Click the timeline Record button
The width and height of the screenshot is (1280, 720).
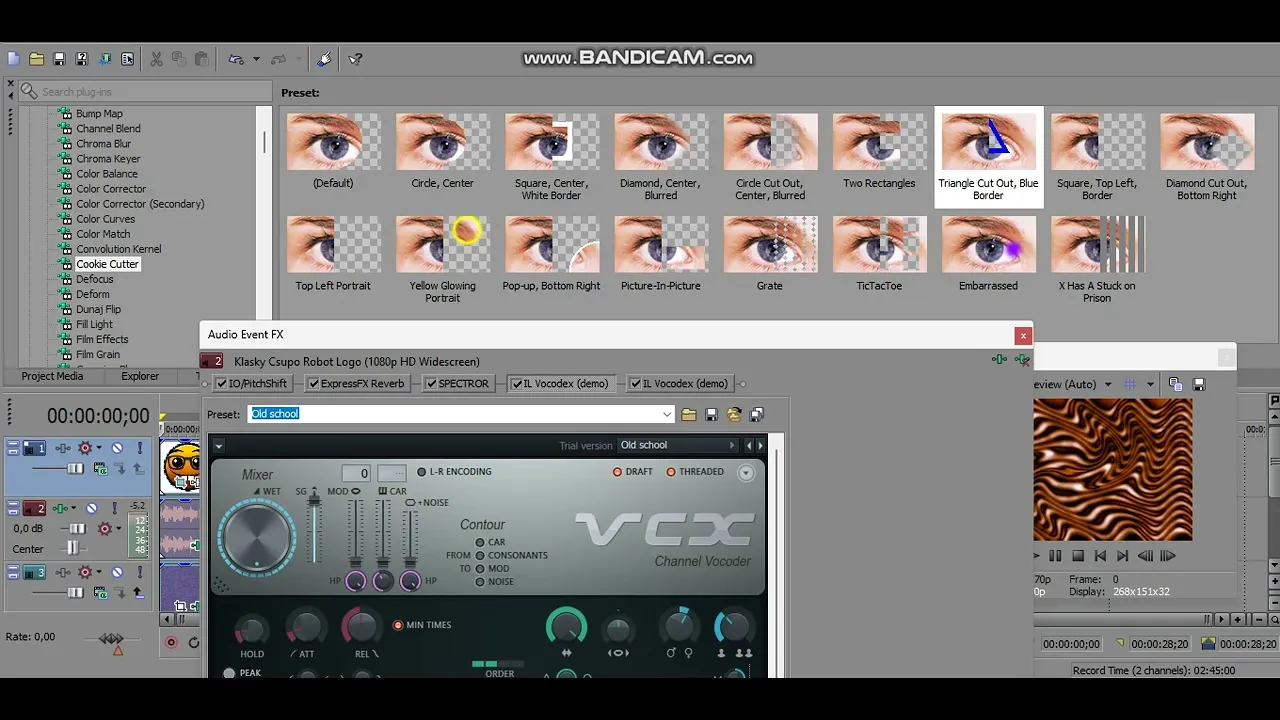coord(171,643)
